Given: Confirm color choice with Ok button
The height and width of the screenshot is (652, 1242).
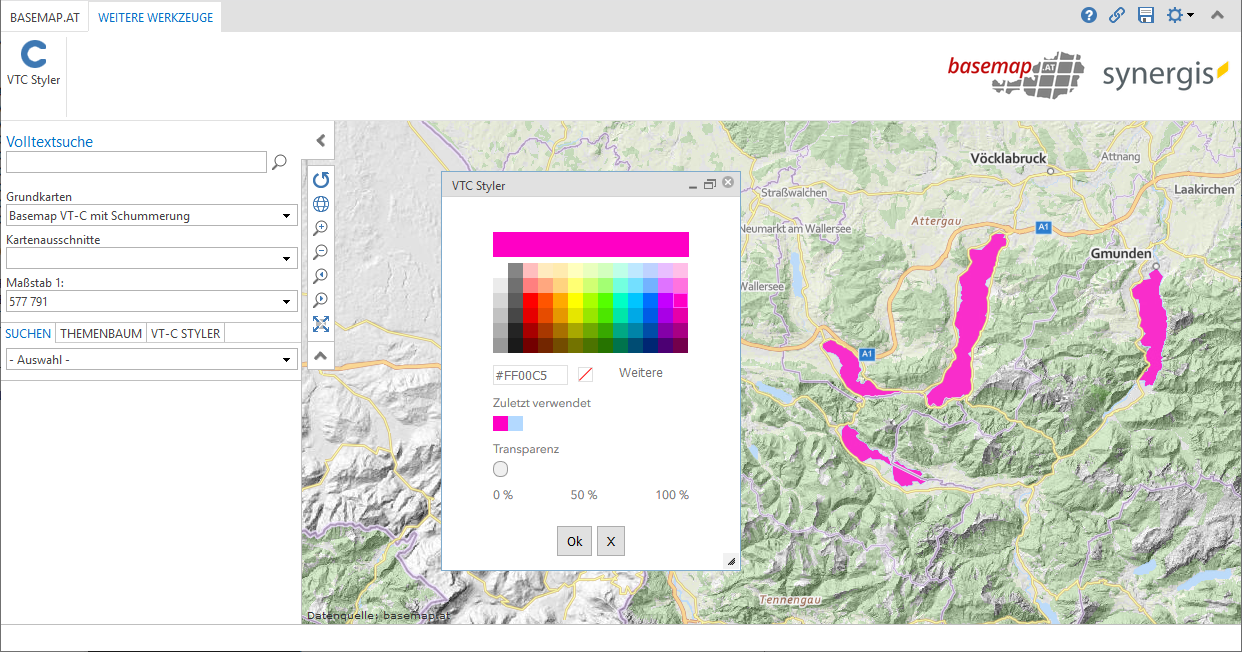Looking at the screenshot, I should [574, 540].
